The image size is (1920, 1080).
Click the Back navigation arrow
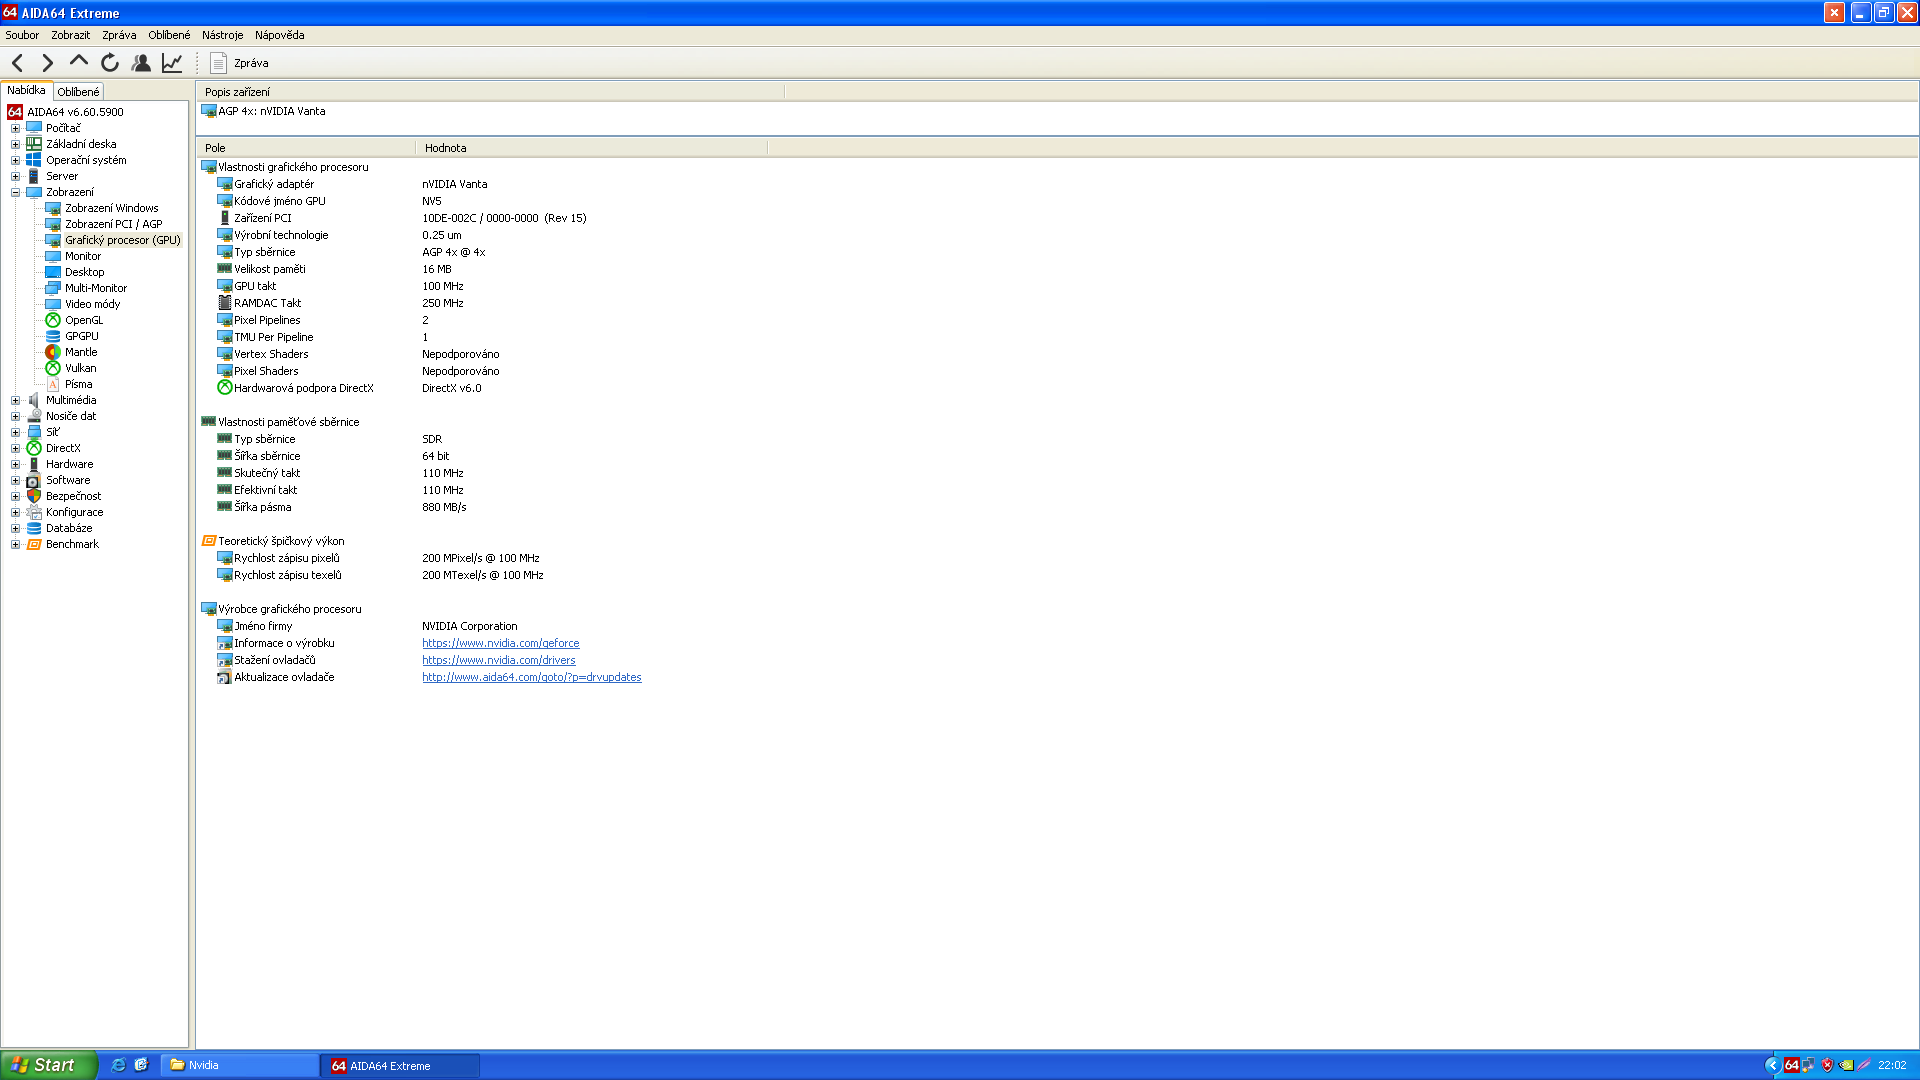click(18, 63)
